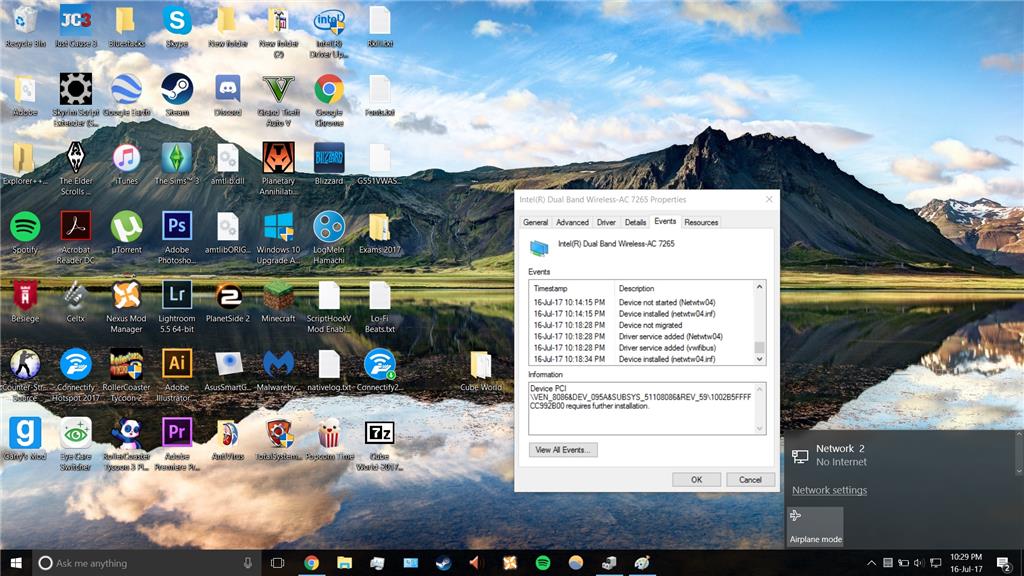Select the PlanetSide 2 desktop icon
The height and width of the screenshot is (576, 1024).
point(228,302)
